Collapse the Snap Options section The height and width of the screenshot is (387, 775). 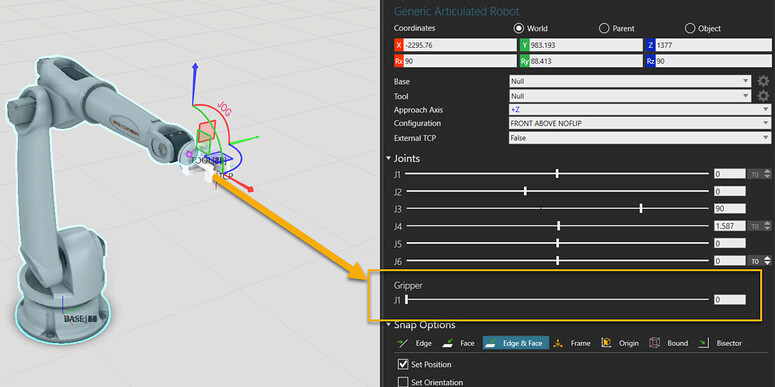(x=388, y=325)
